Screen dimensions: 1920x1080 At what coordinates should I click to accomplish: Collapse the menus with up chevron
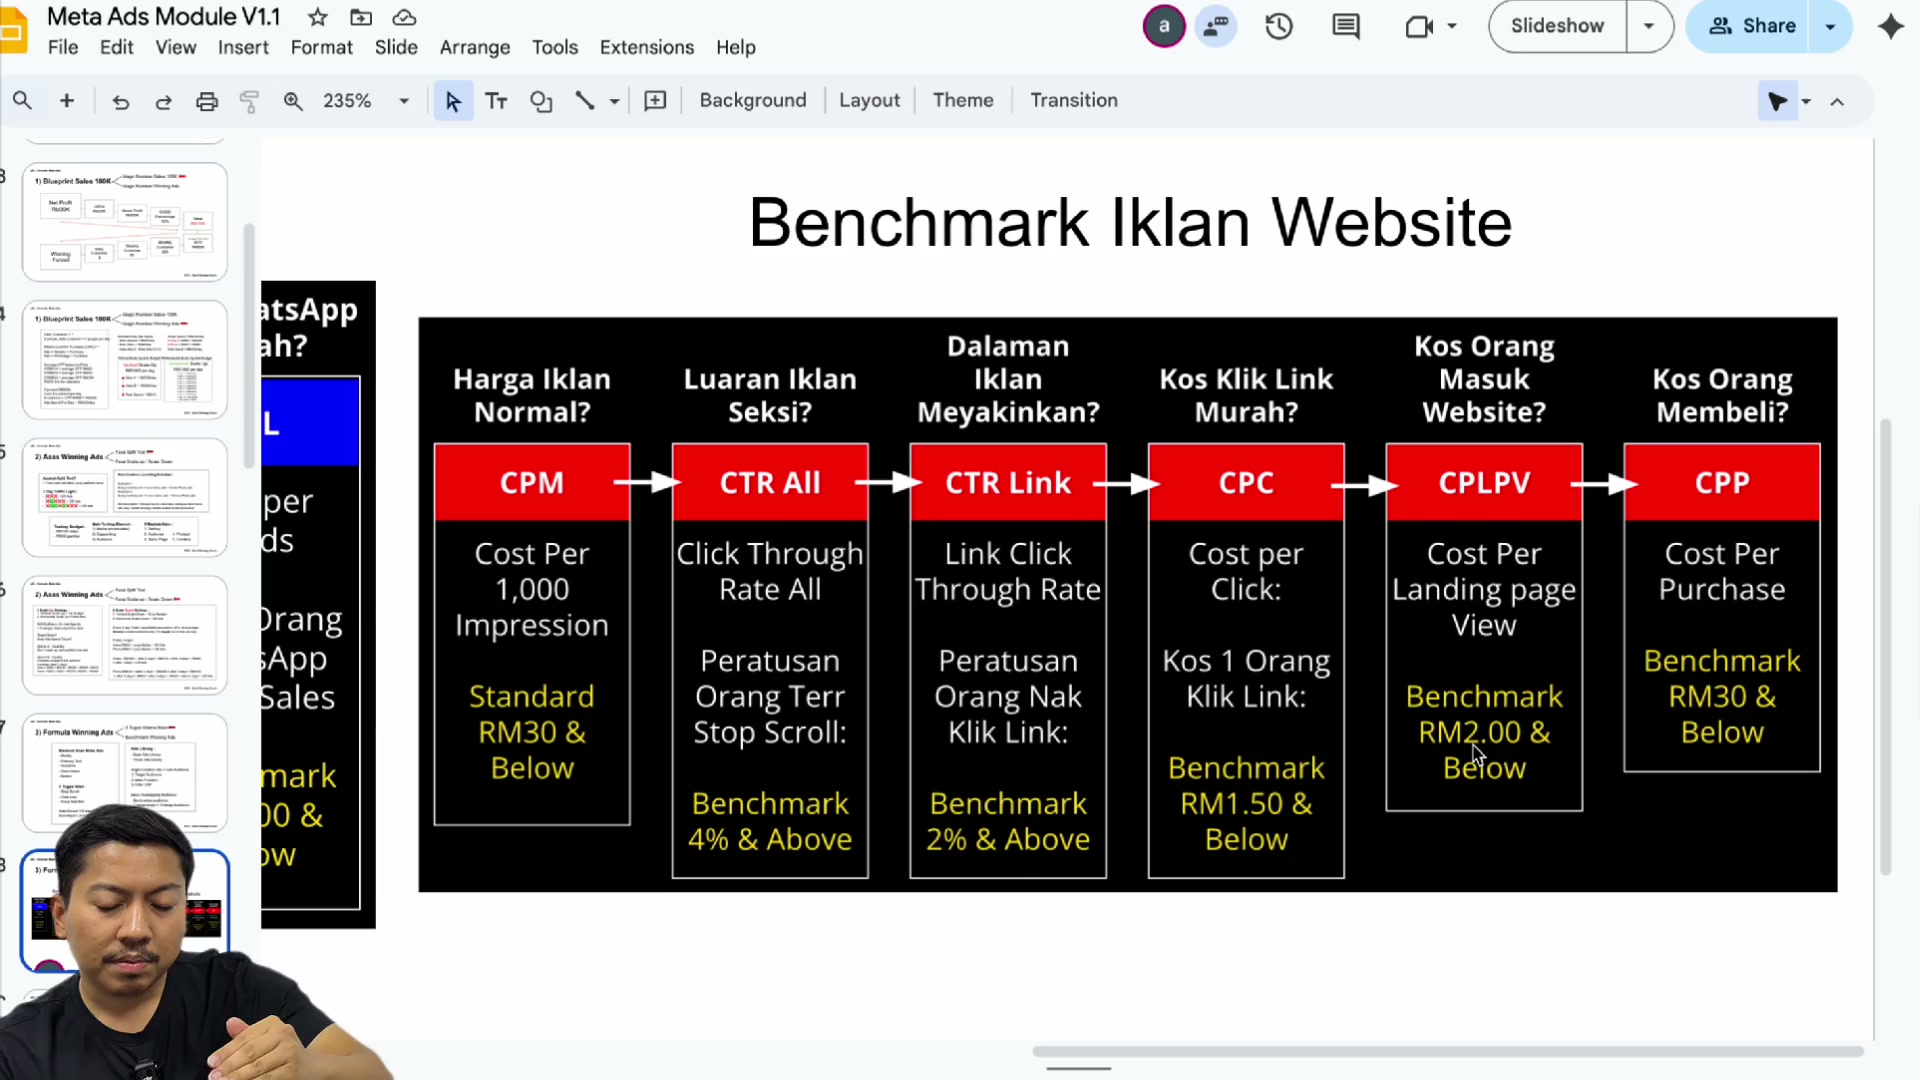coord(1837,101)
